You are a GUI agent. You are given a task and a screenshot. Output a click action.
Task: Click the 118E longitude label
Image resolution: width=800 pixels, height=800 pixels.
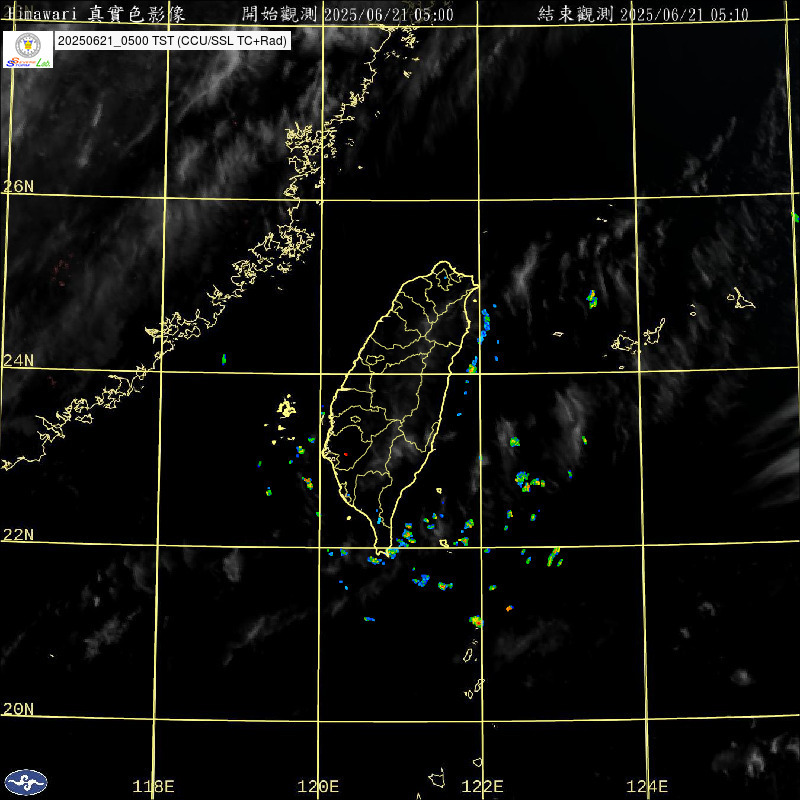[x=153, y=786]
